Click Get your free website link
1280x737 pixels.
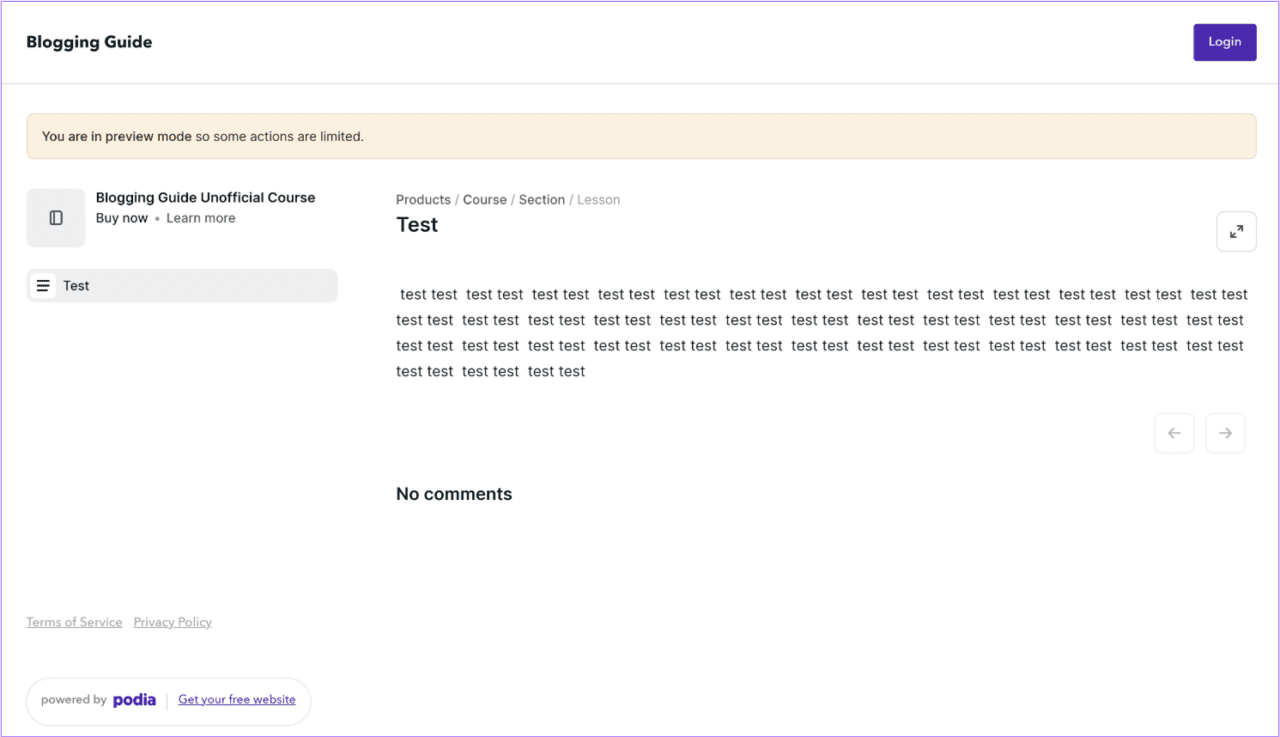237,699
